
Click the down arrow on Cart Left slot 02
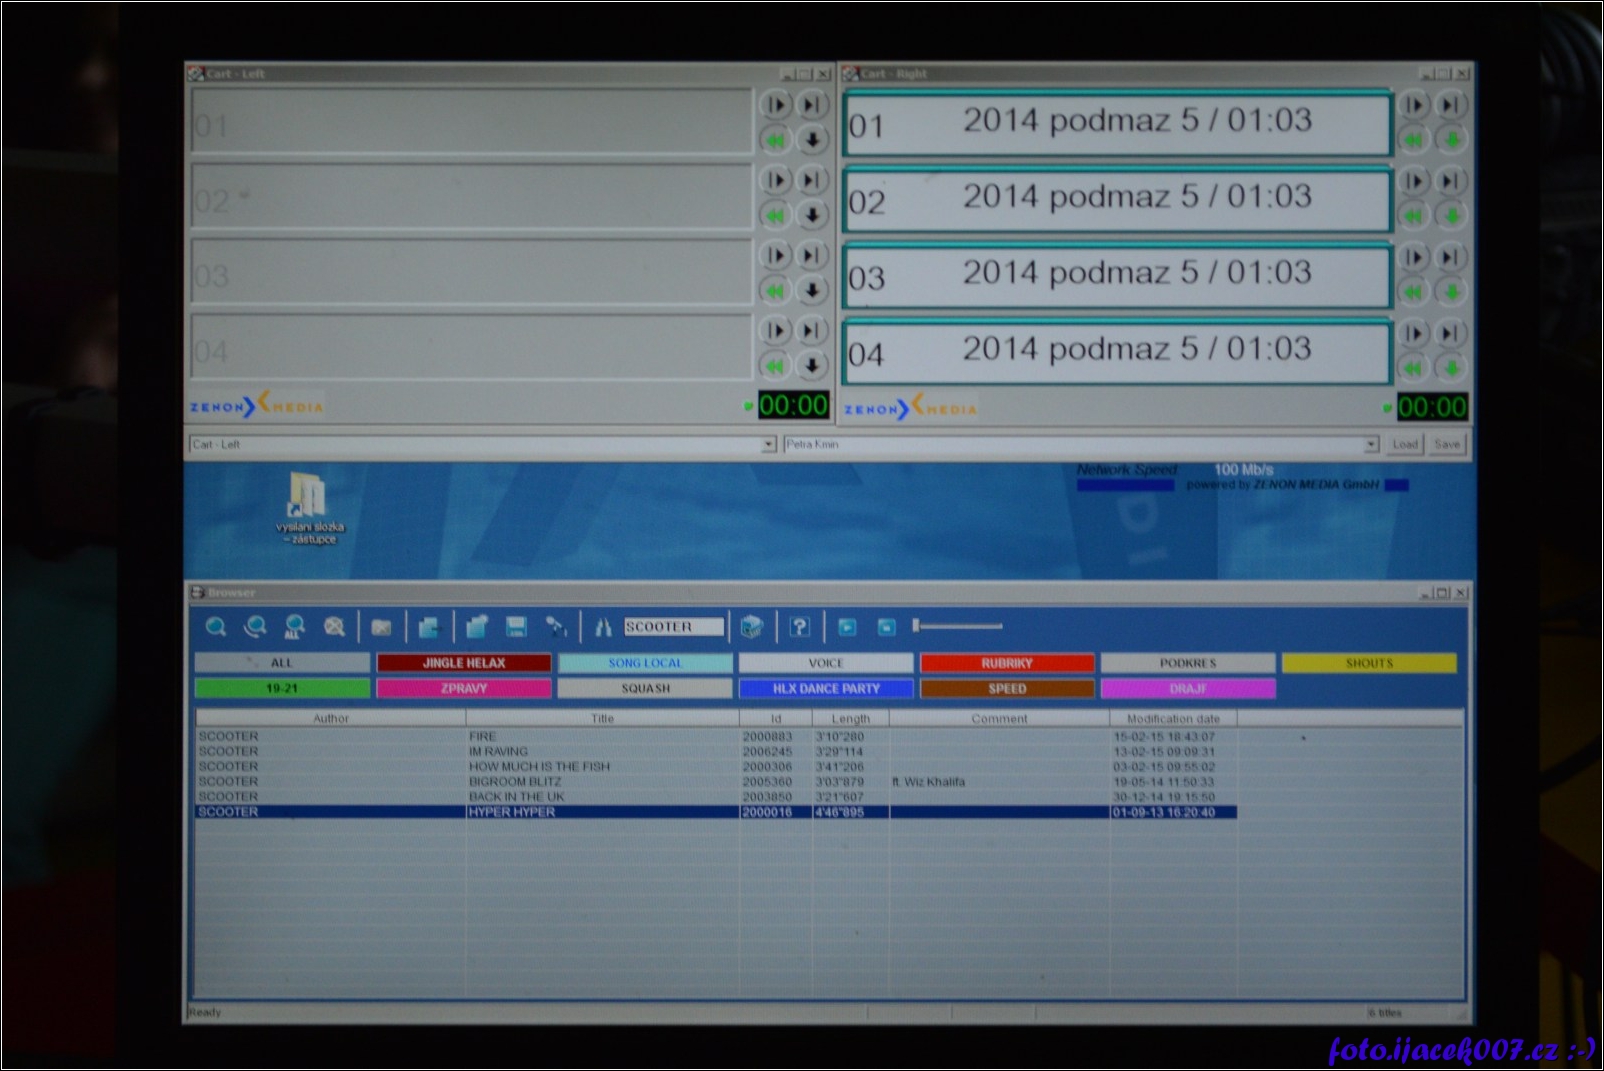812,215
